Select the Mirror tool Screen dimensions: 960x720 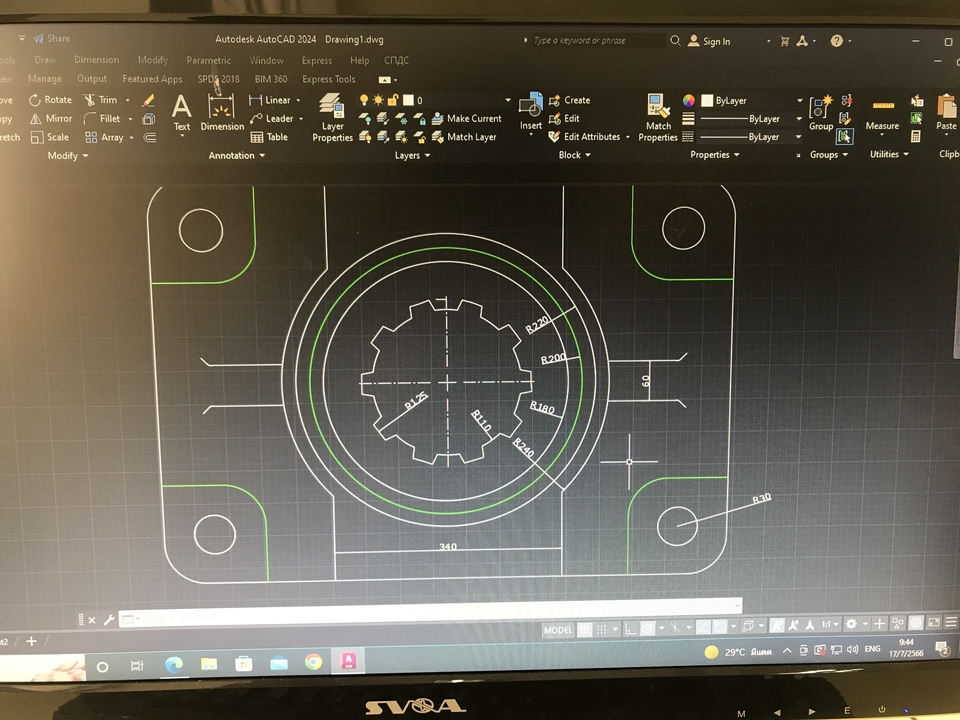(x=51, y=119)
